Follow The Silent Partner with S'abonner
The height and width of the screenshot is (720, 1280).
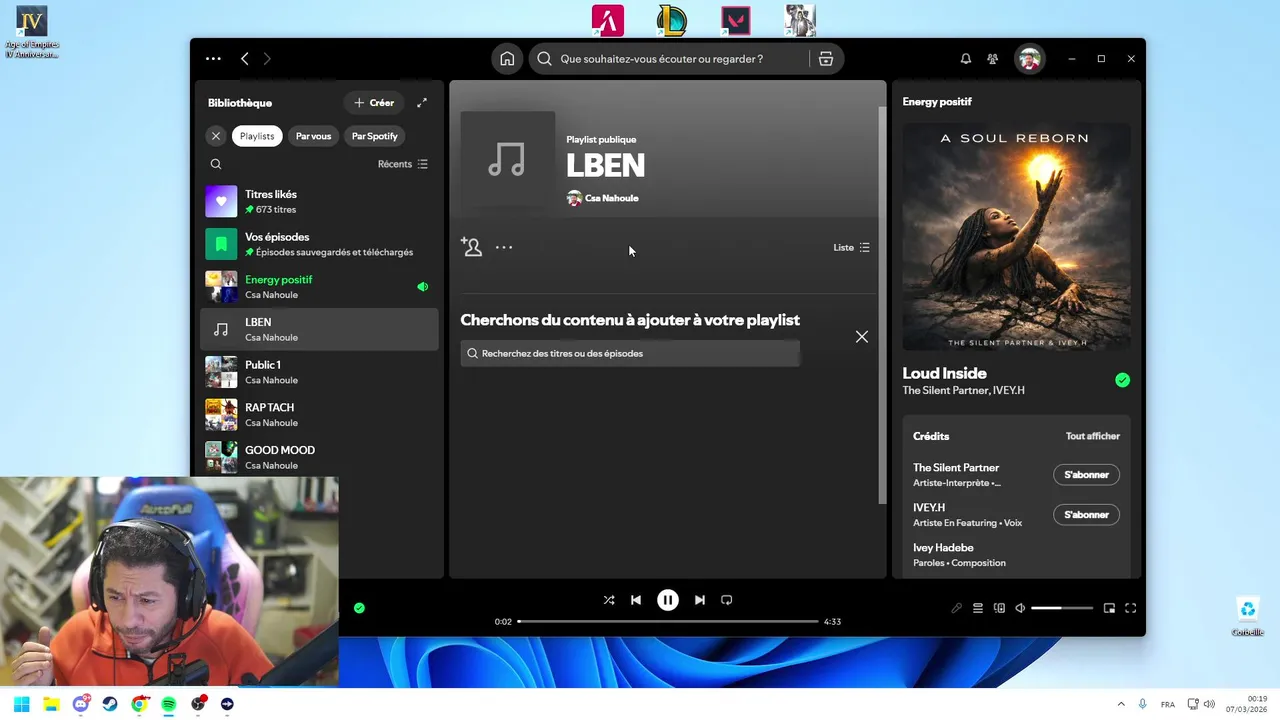[x=1086, y=475]
